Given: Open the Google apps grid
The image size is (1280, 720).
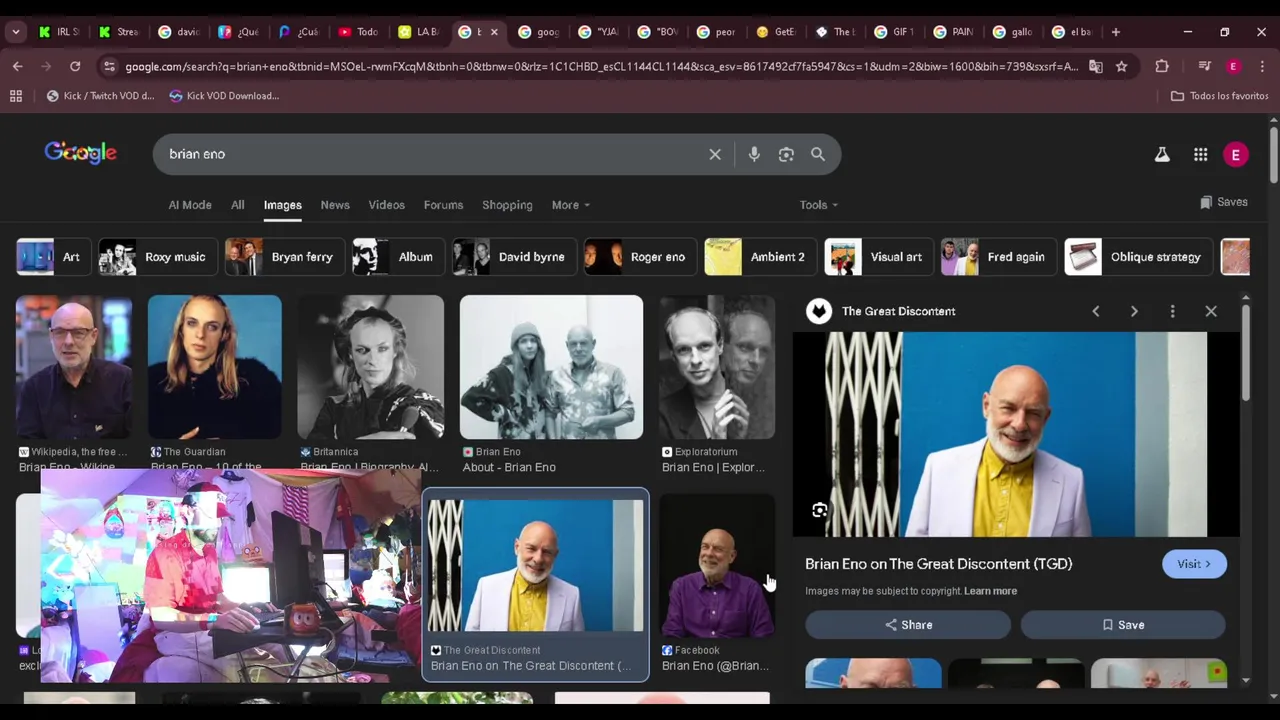Looking at the screenshot, I should tap(1200, 155).
